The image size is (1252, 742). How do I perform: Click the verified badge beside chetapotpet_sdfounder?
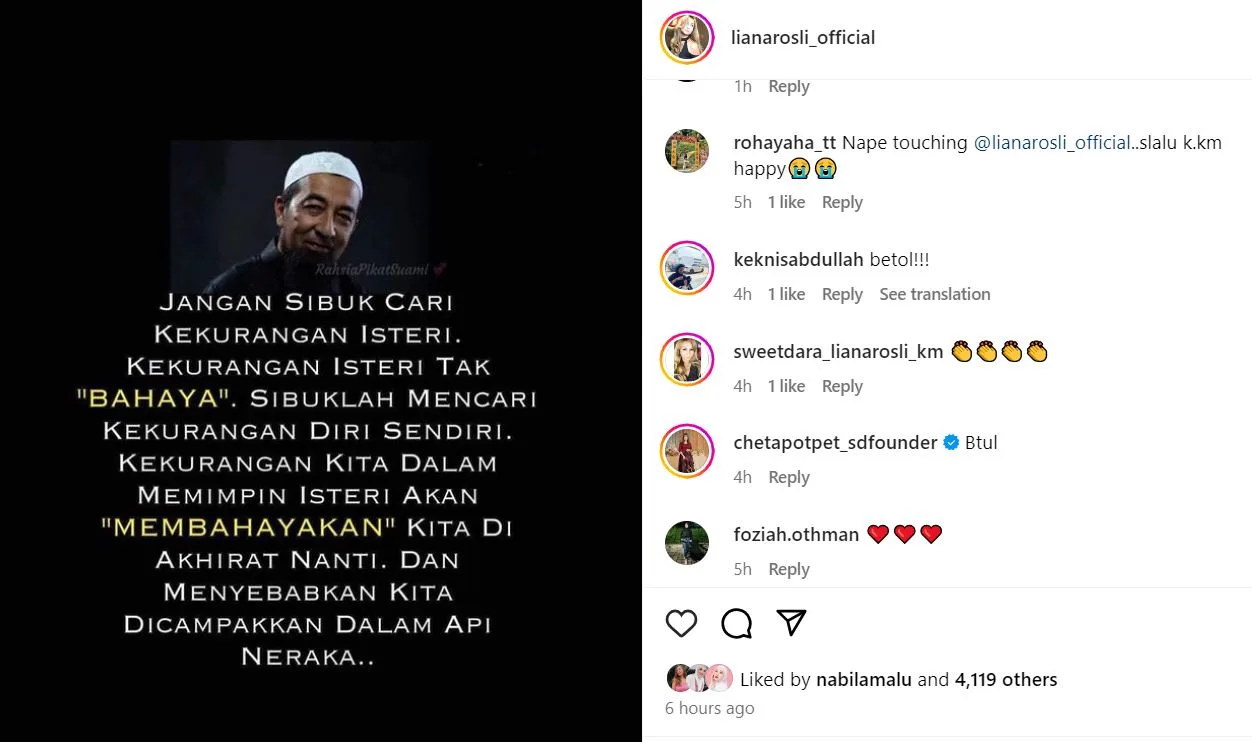pyautogui.click(x=951, y=443)
